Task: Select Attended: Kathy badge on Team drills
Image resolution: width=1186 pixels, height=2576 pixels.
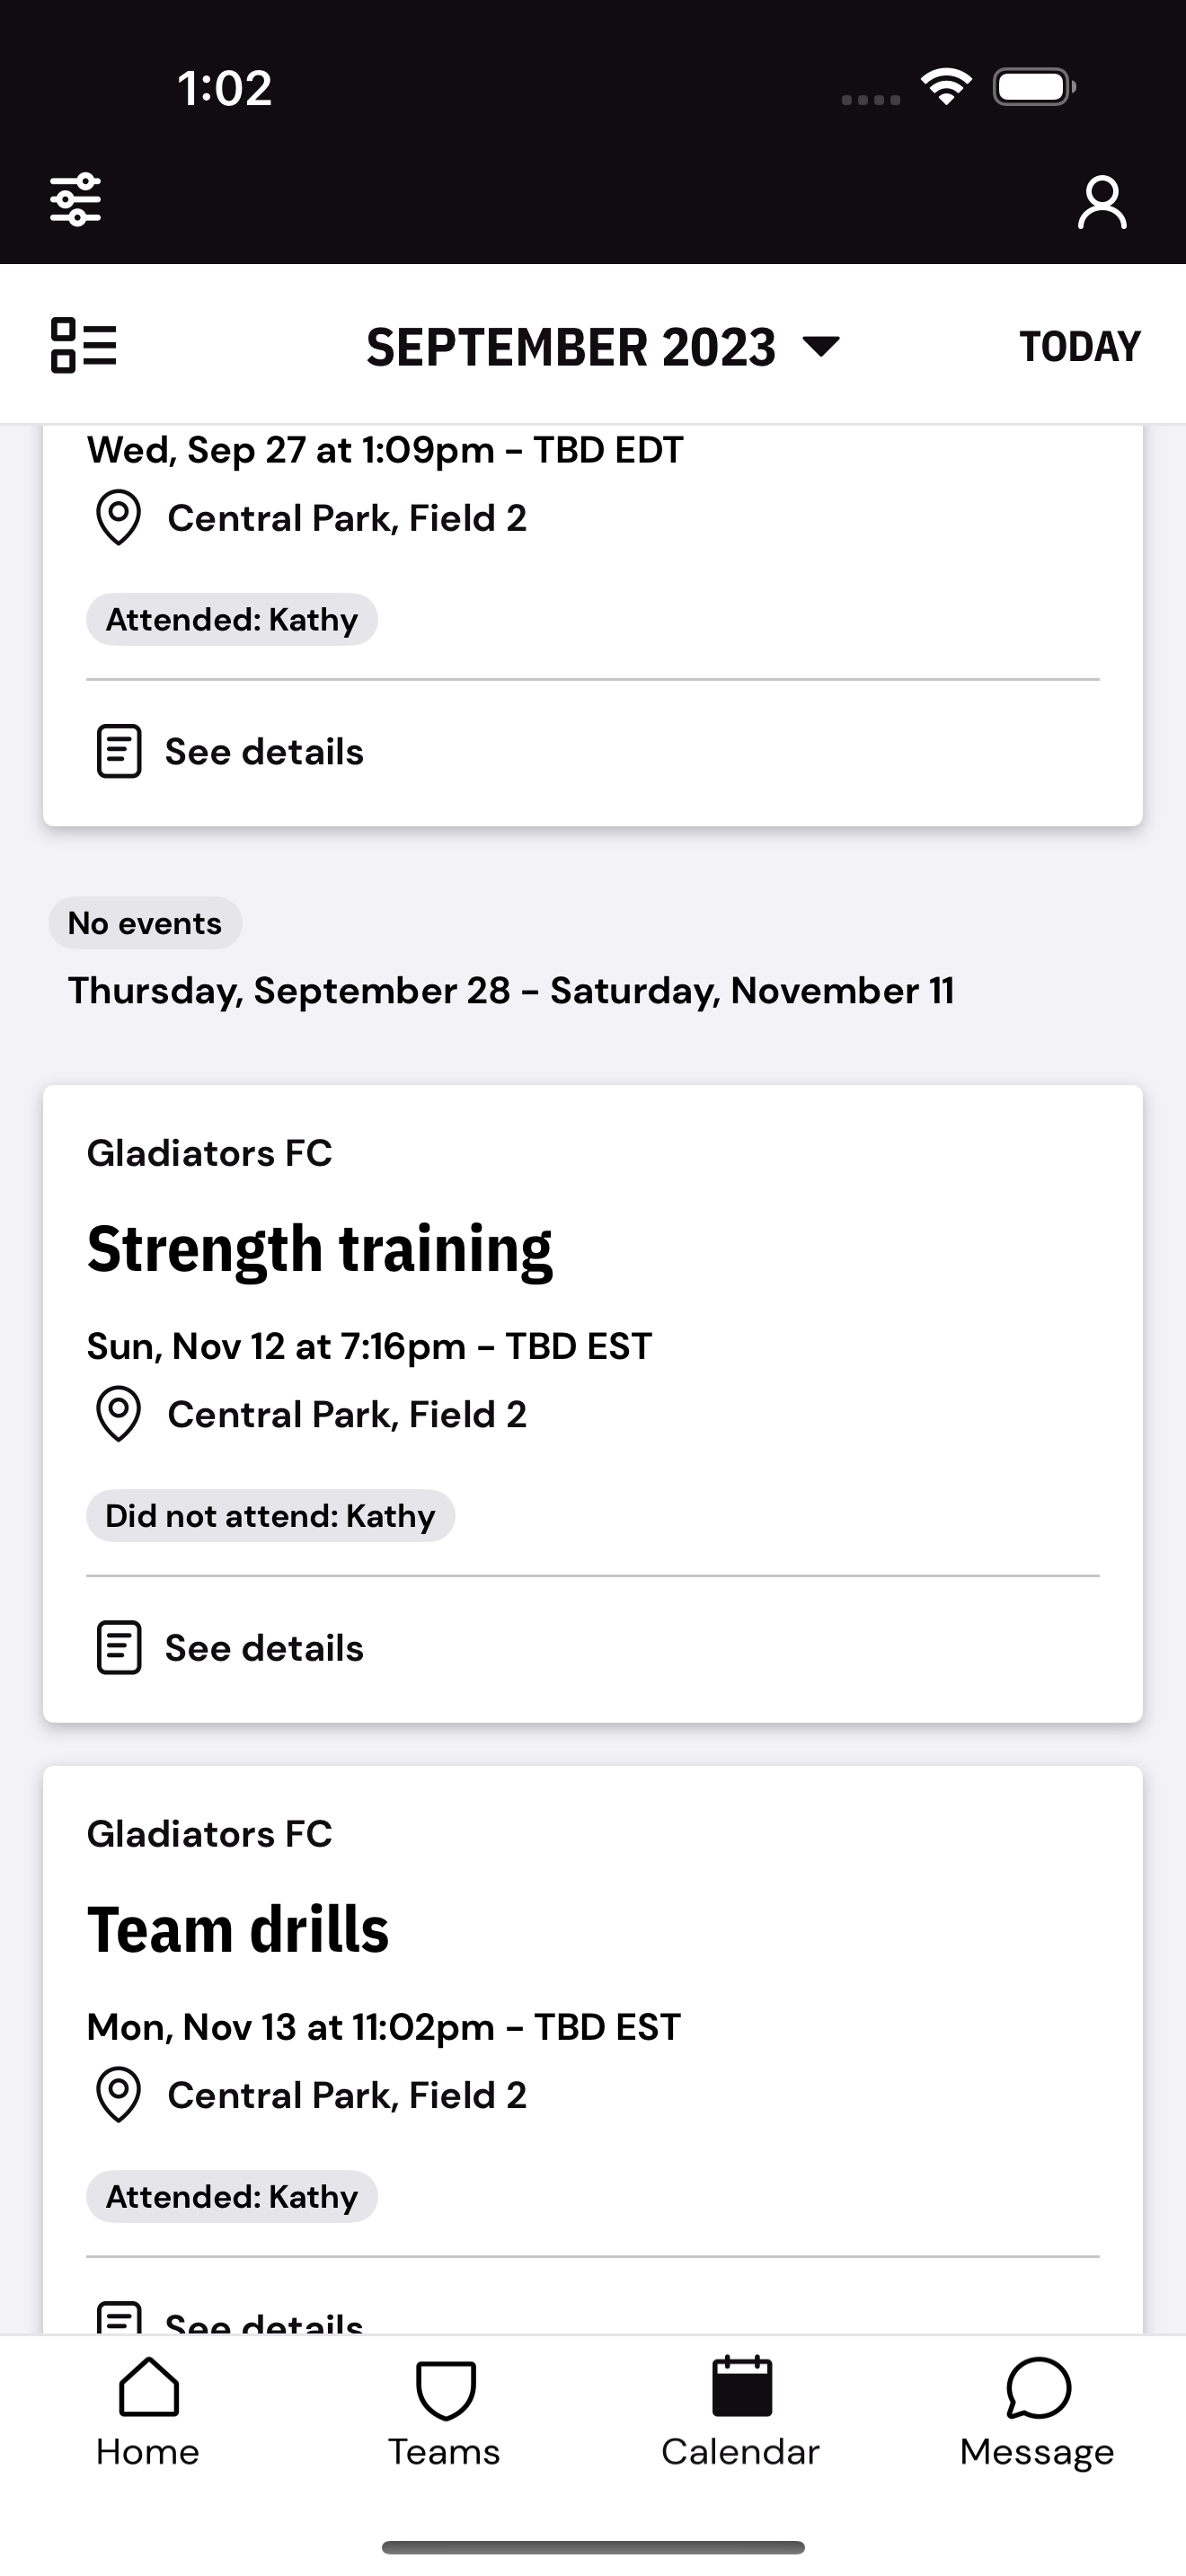Action: [232, 2197]
